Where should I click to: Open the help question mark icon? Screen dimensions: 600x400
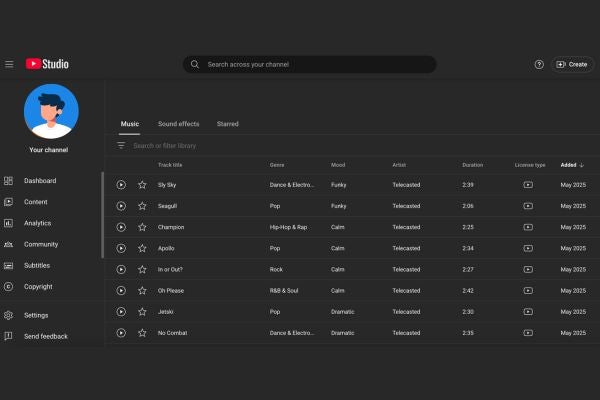point(539,64)
